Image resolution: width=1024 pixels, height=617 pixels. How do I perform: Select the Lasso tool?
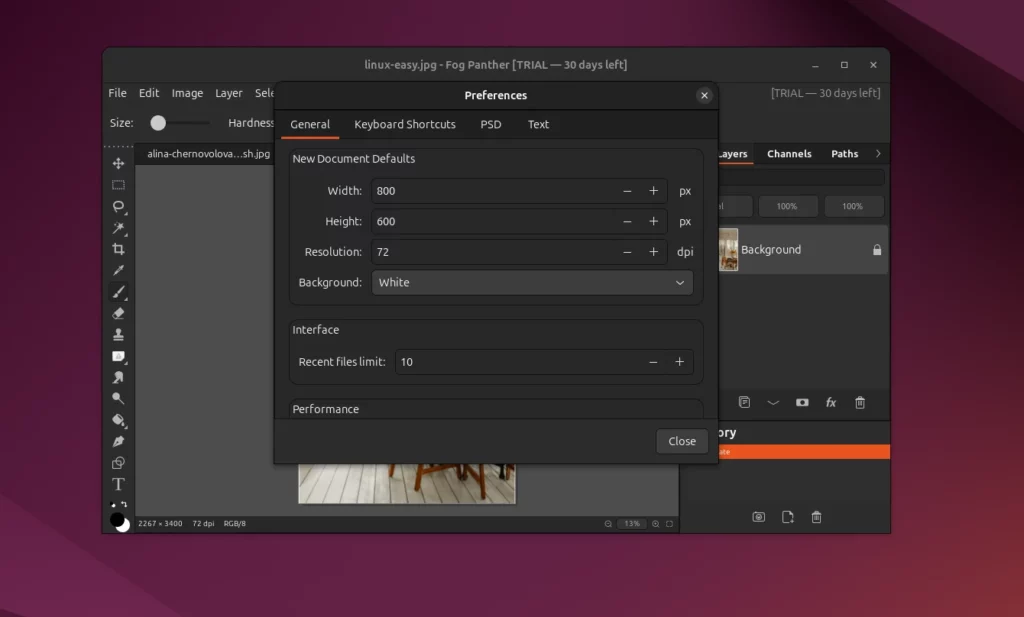(118, 207)
